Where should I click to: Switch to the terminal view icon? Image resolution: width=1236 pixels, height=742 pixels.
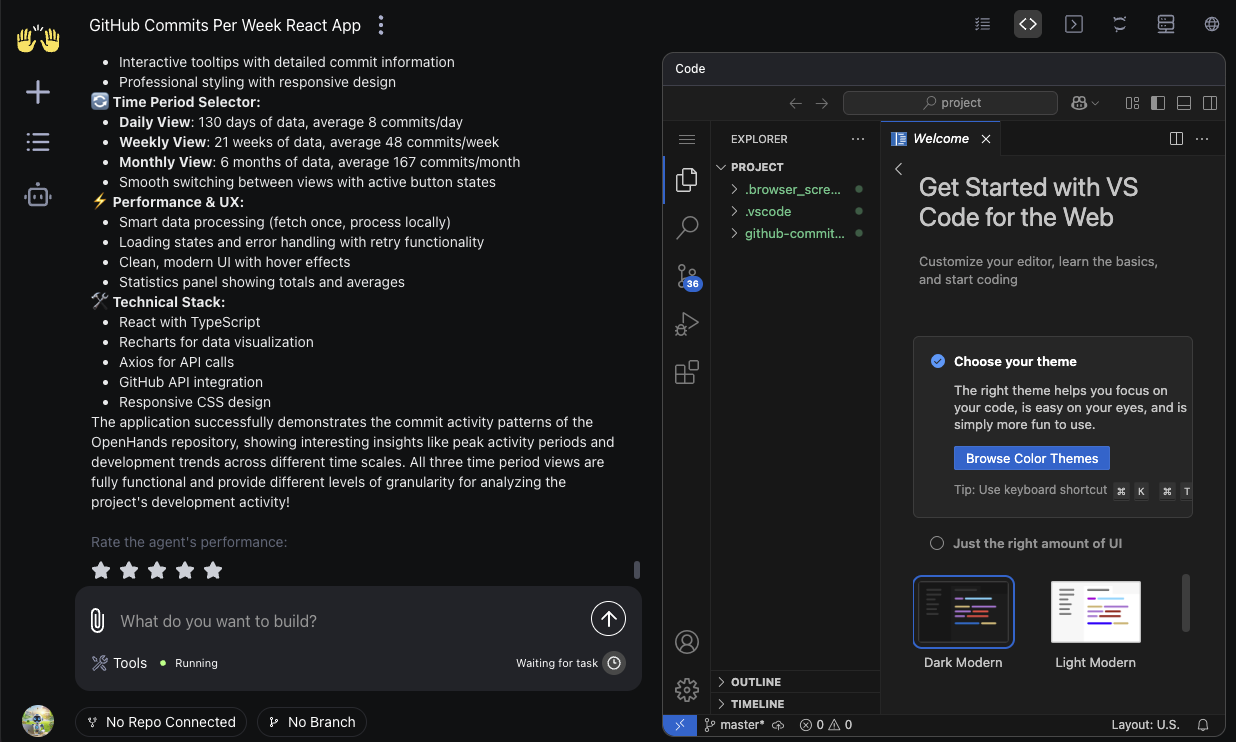[x=1074, y=24]
